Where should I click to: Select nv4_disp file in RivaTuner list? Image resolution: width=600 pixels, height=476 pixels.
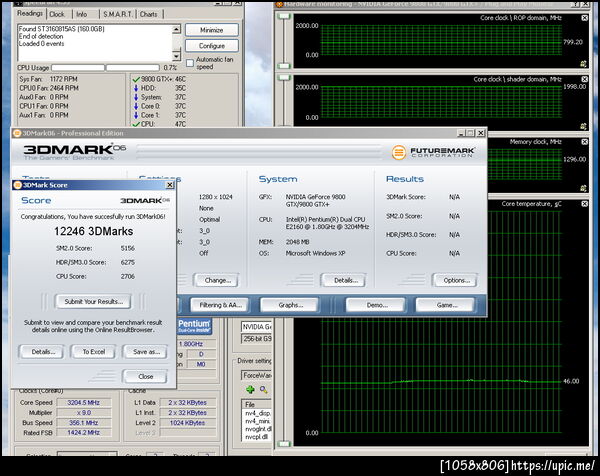(x=258, y=413)
